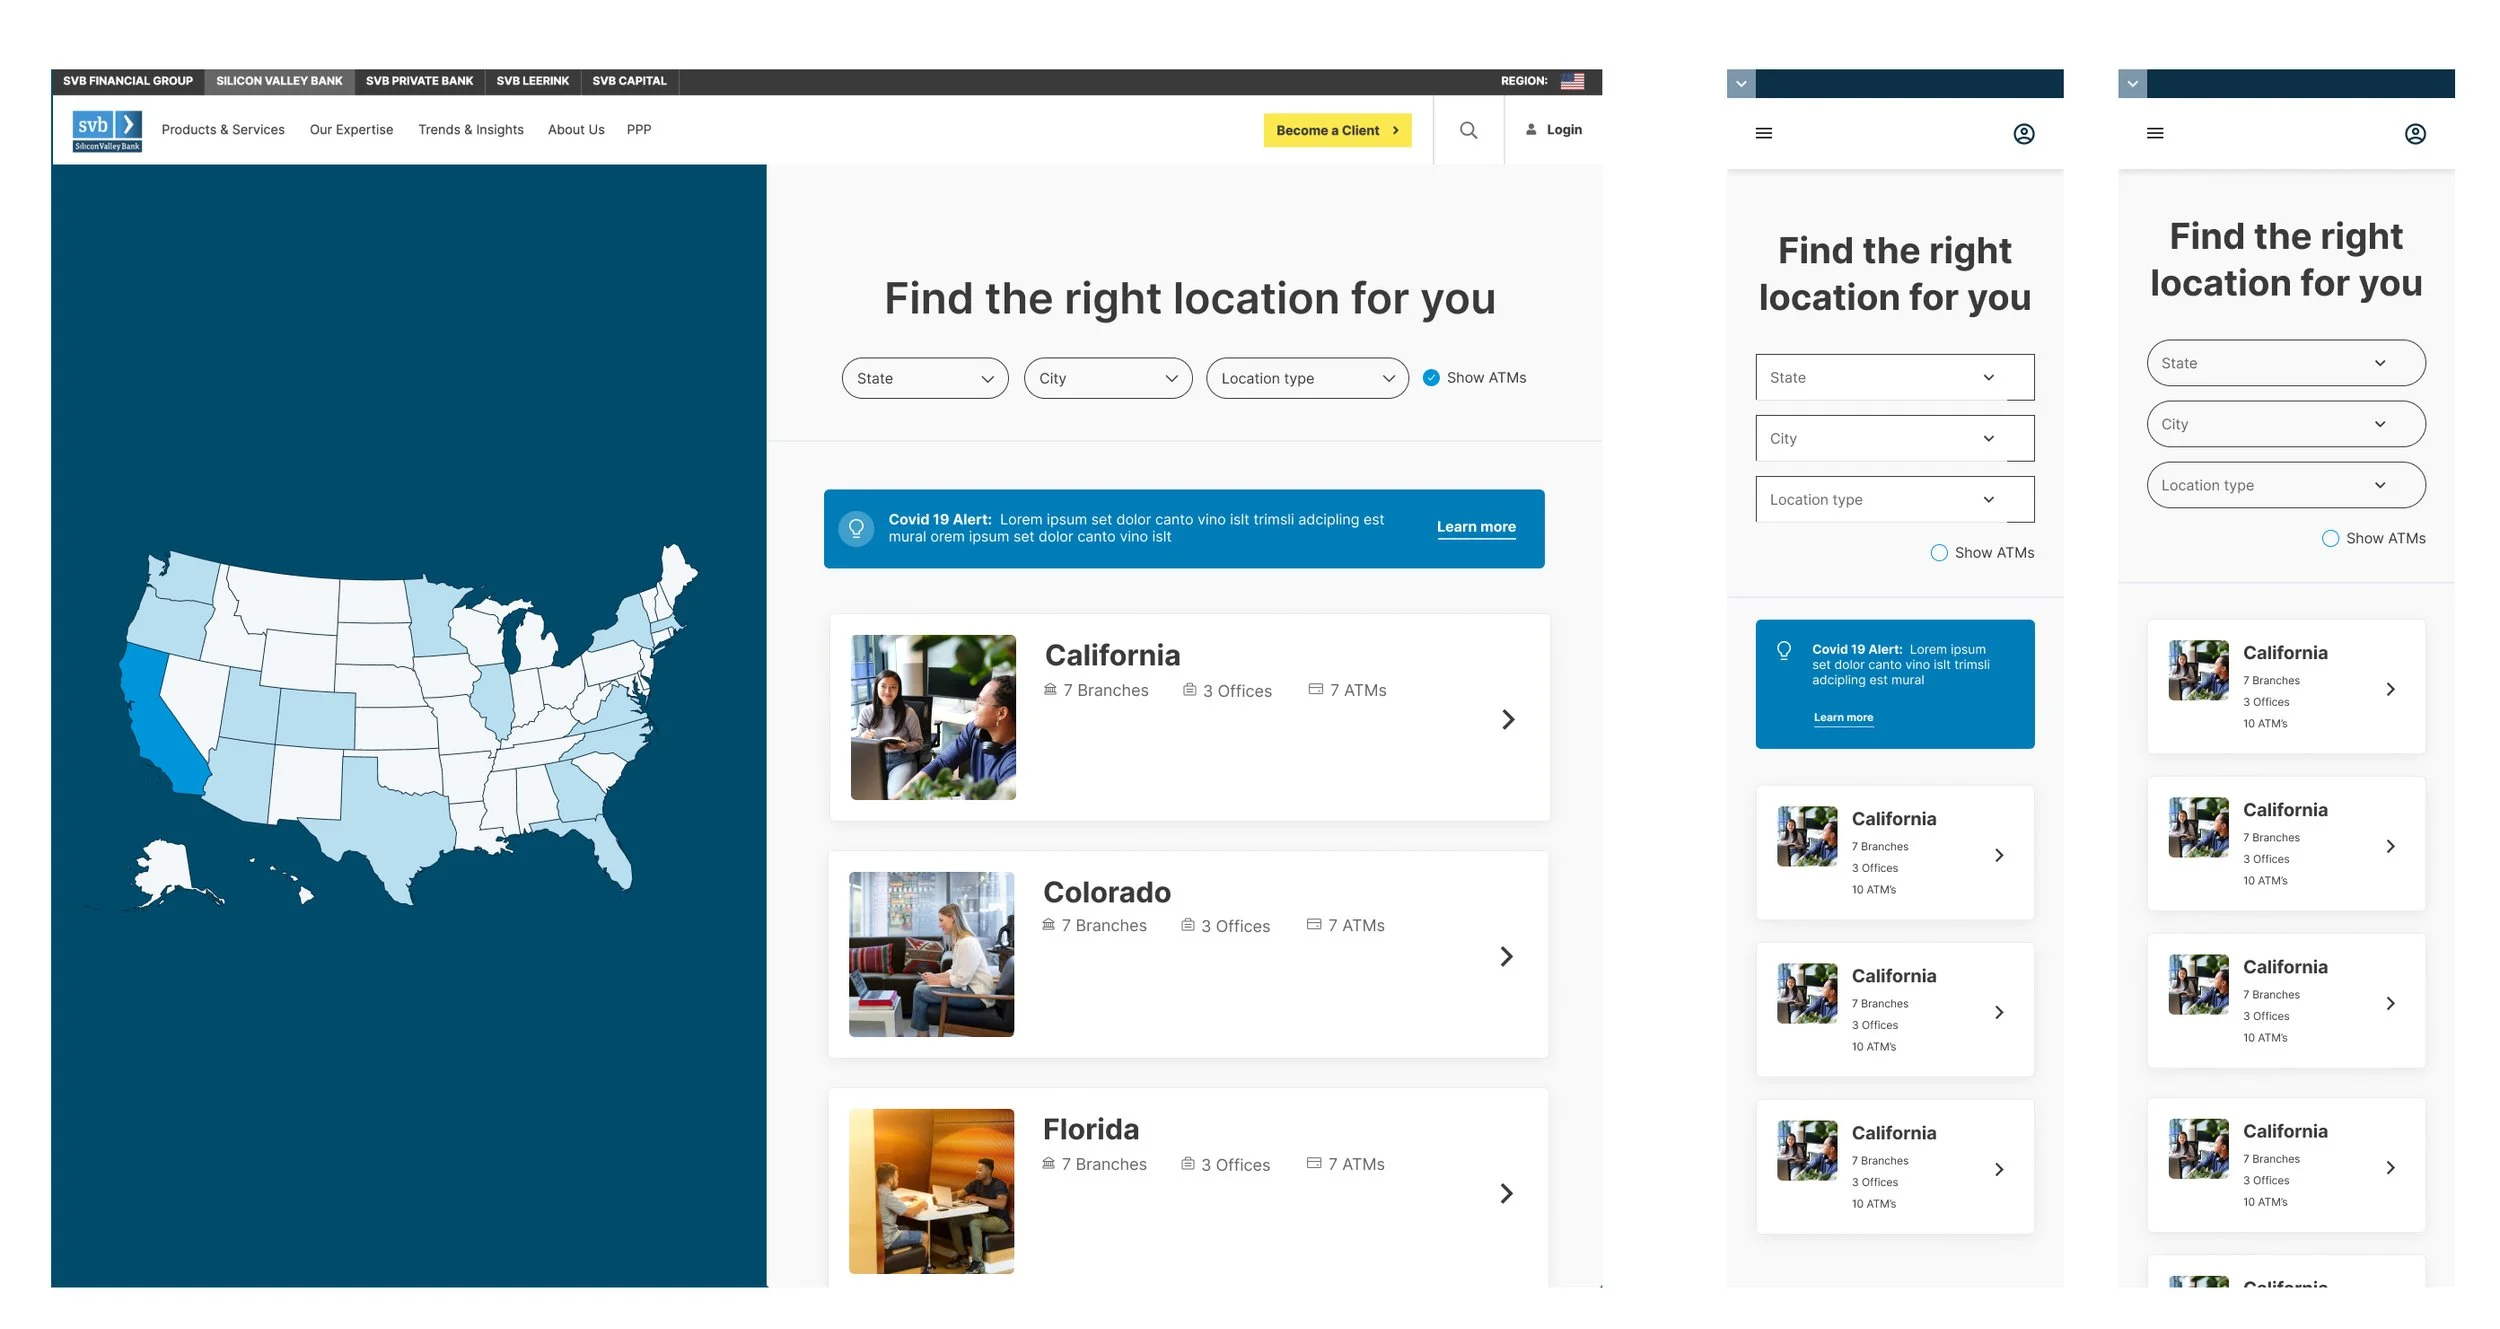2500x1329 pixels.
Task: Open the Products & Services menu
Action: [223, 130]
